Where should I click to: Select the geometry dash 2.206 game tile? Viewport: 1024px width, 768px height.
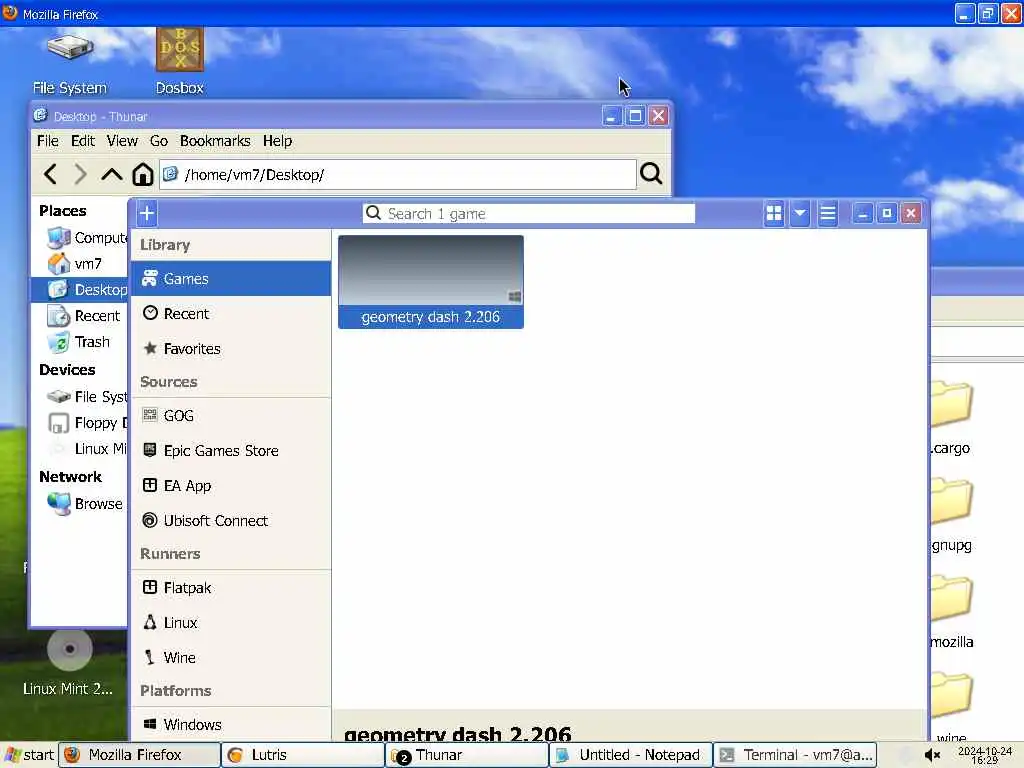[431, 282]
